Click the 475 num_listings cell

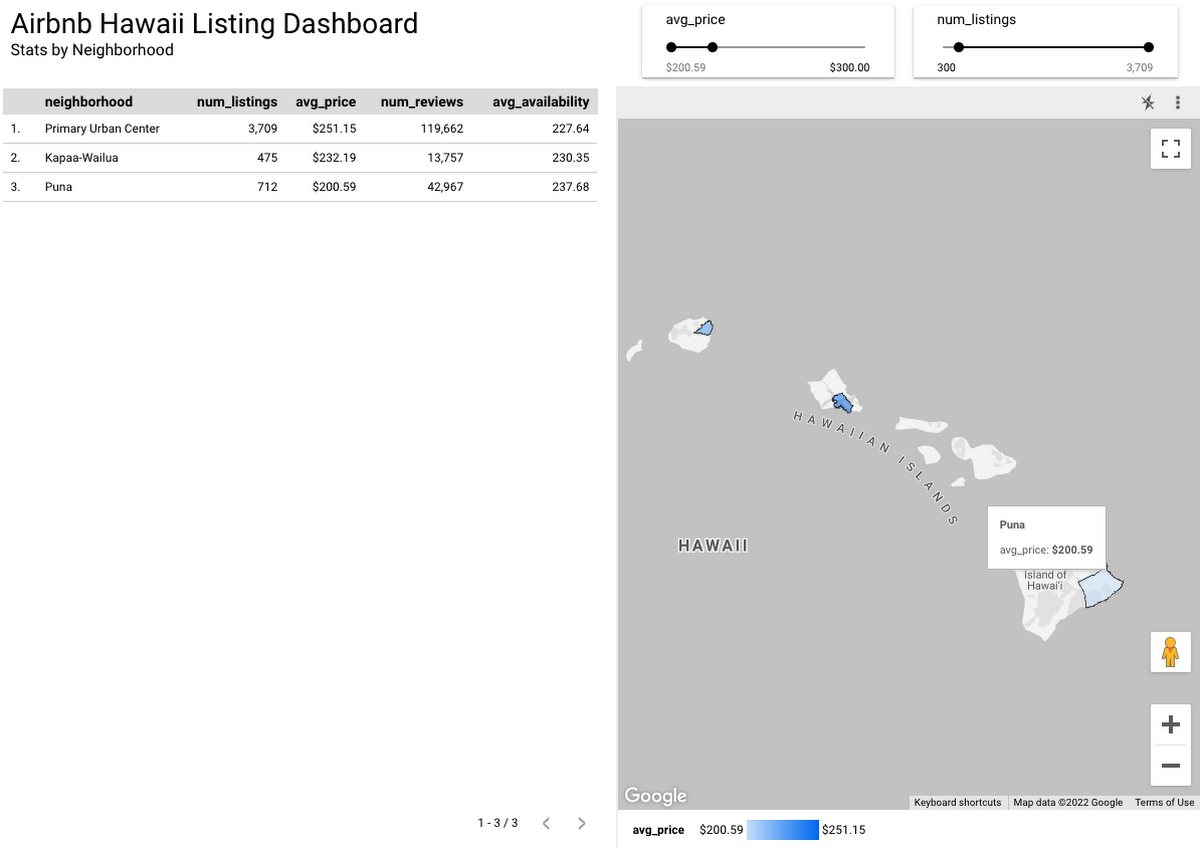pyautogui.click(x=267, y=158)
